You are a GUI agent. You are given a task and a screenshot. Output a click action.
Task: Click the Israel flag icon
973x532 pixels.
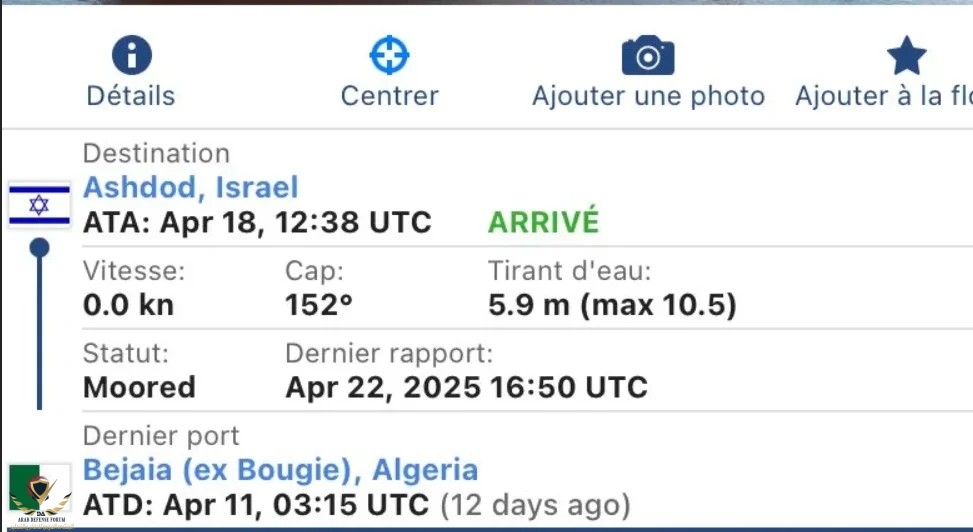[x=39, y=205]
